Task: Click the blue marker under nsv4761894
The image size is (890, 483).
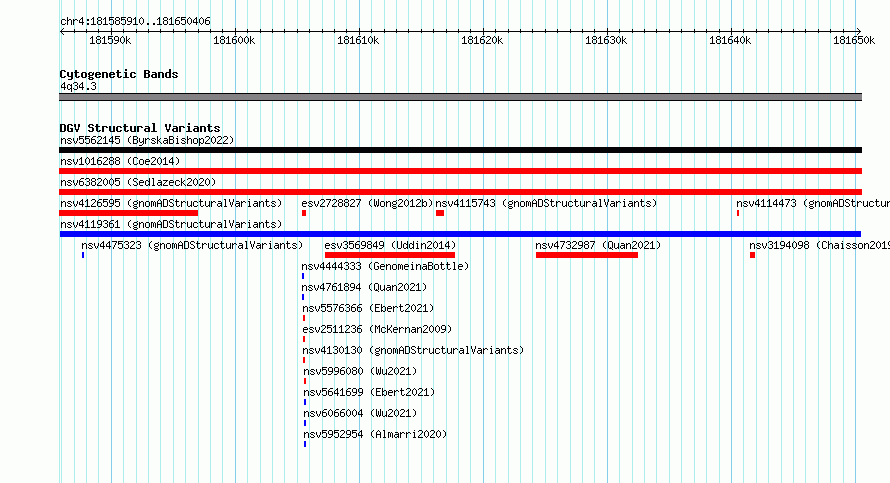Action: click(303, 297)
